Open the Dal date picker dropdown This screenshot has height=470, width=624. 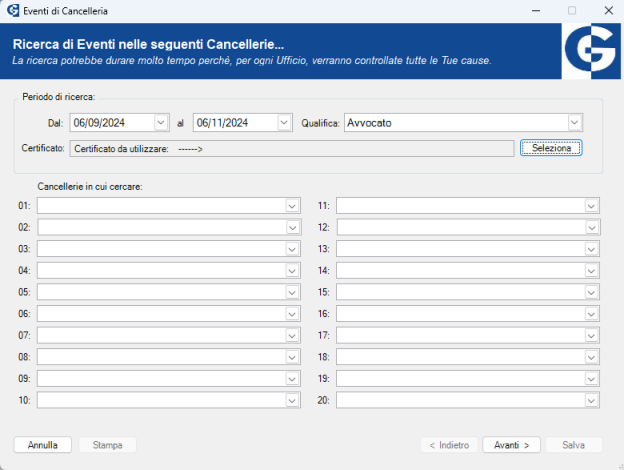[x=161, y=123]
